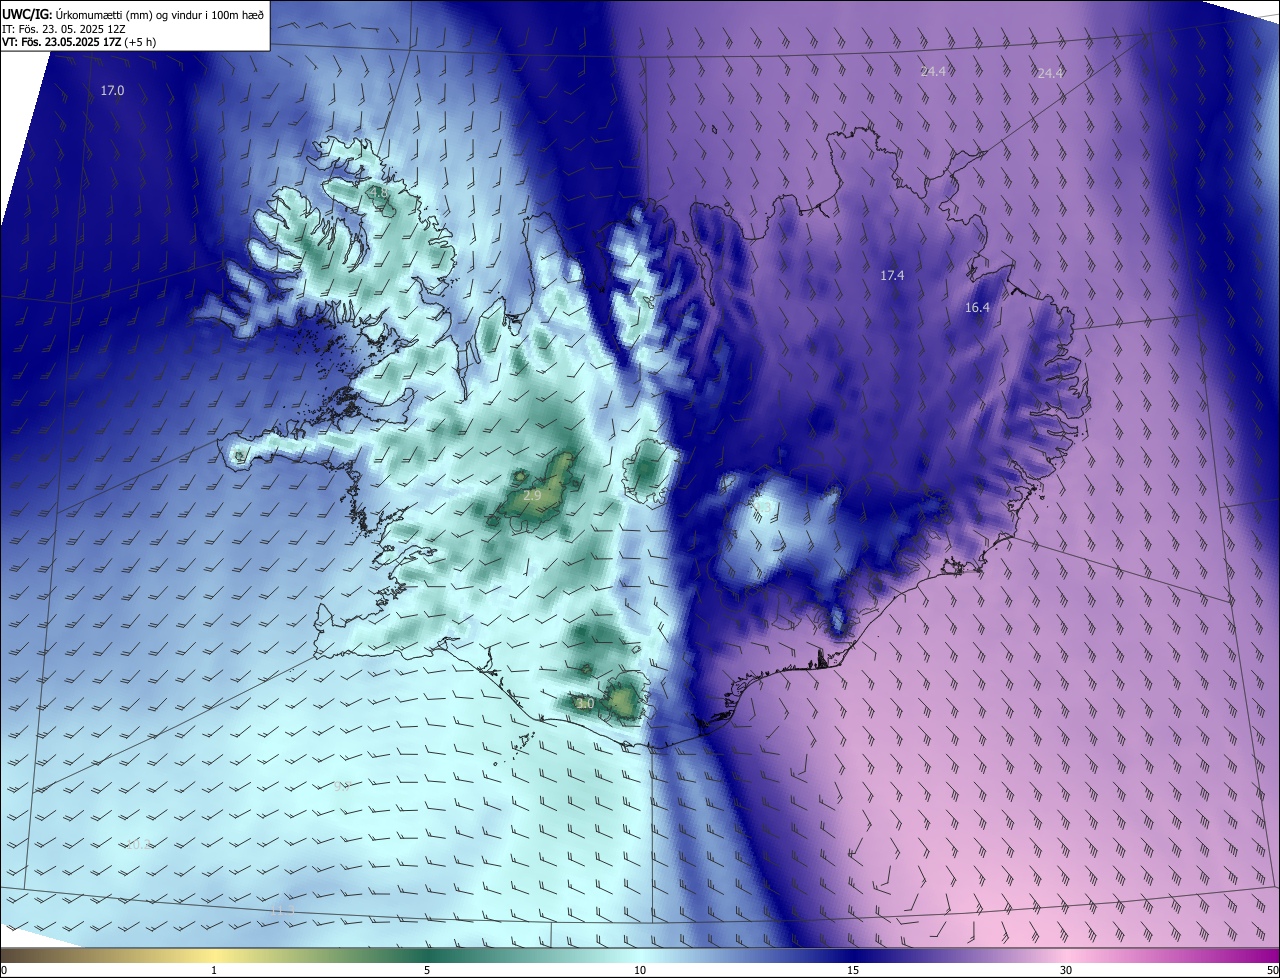Click the '5' tick label on the color scale
Screen dimensions: 1280x978
click(x=427, y=971)
